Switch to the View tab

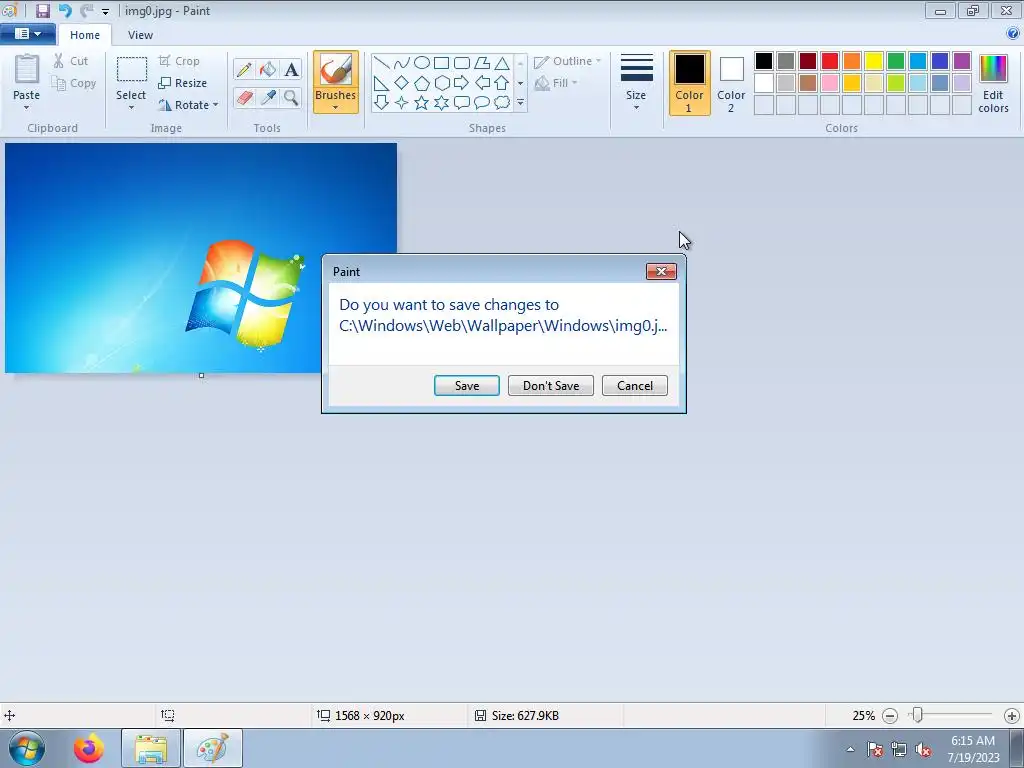pos(140,35)
